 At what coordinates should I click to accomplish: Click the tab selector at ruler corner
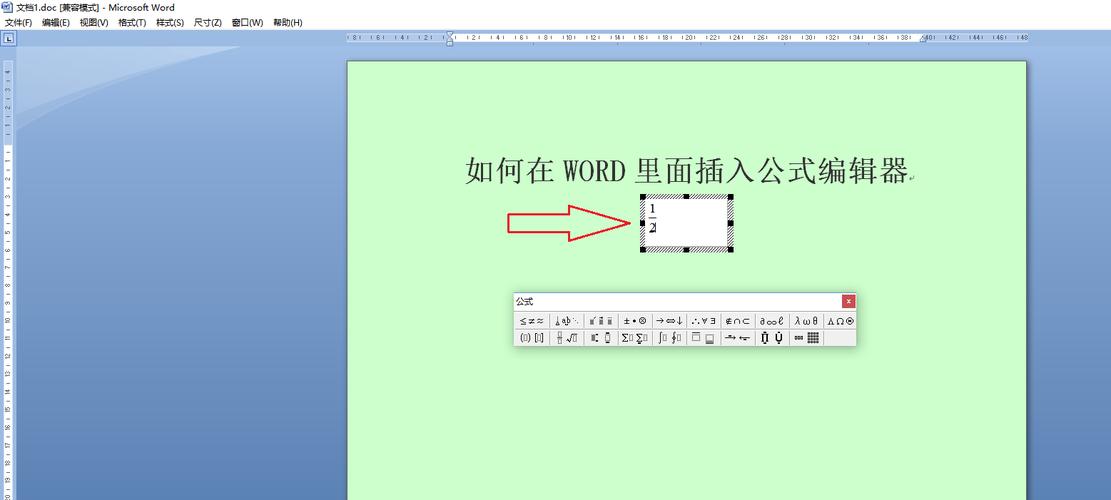click(9, 39)
